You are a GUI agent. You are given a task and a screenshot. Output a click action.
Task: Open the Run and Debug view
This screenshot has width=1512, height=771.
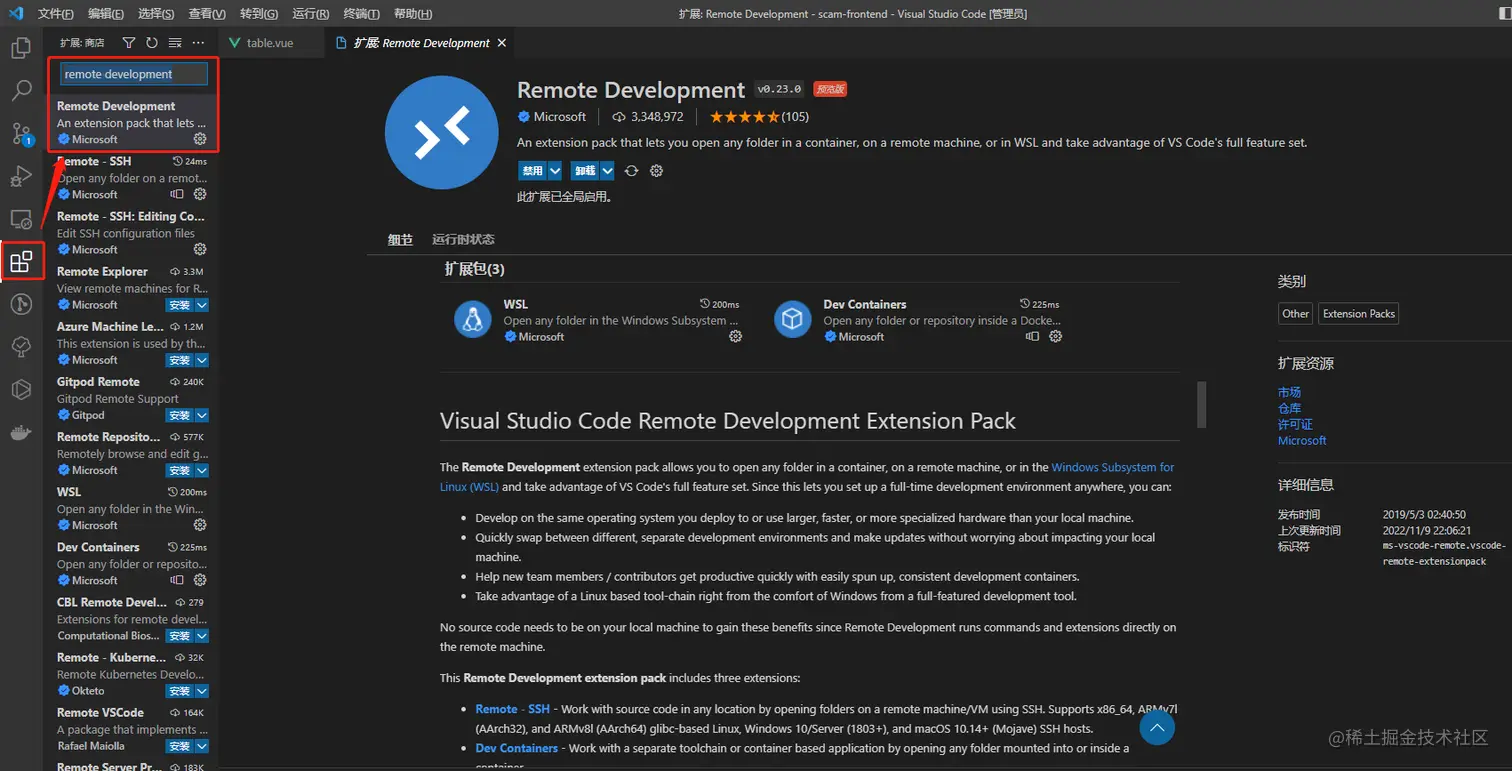(21, 177)
